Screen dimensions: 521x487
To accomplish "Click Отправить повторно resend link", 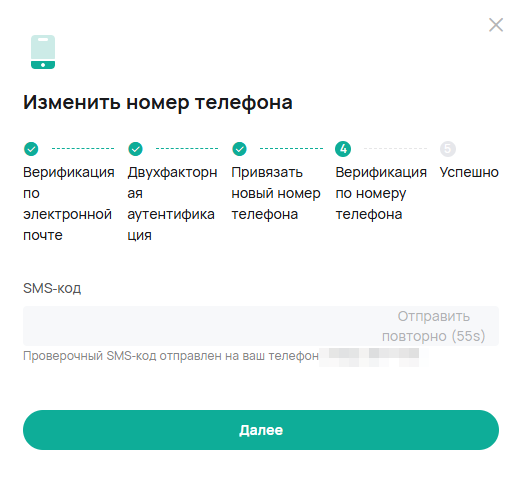I will [x=433, y=326].
